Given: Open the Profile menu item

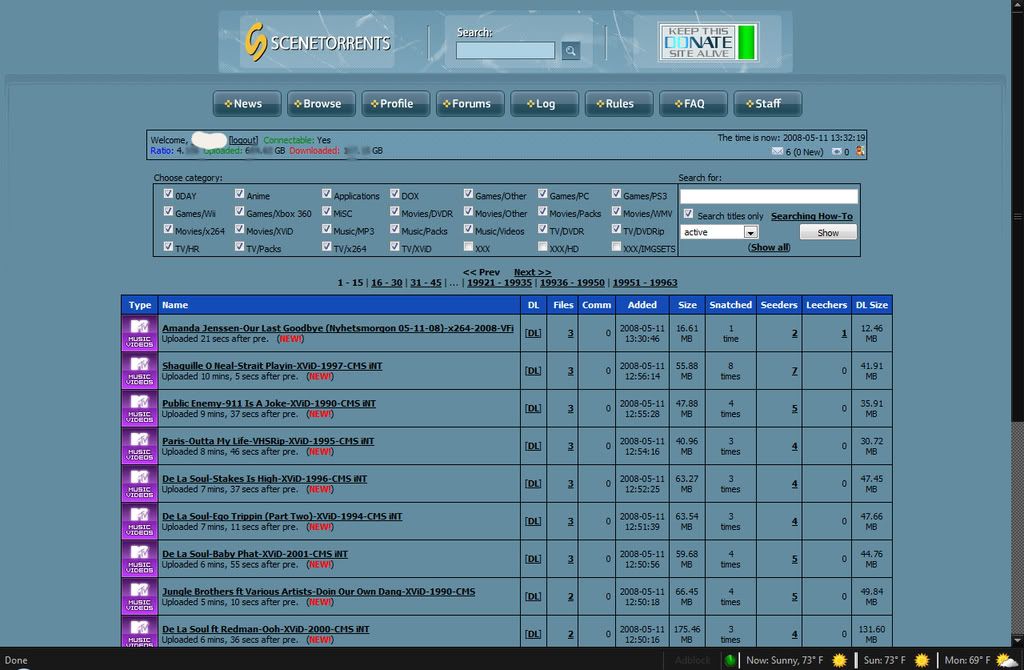Looking at the screenshot, I should pyautogui.click(x=396, y=104).
